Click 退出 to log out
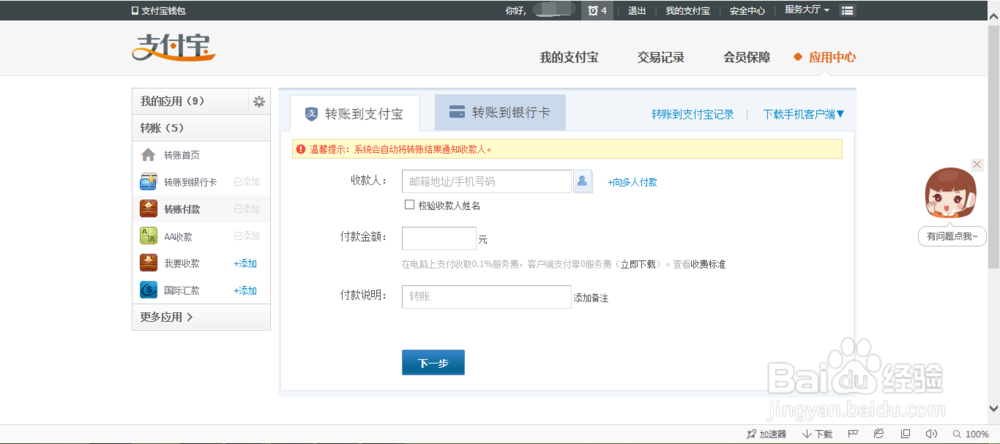This screenshot has height=444, width=1000. [636, 11]
